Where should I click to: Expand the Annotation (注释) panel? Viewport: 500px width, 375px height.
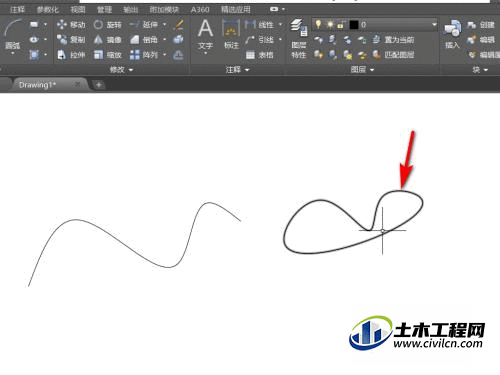click(237, 69)
